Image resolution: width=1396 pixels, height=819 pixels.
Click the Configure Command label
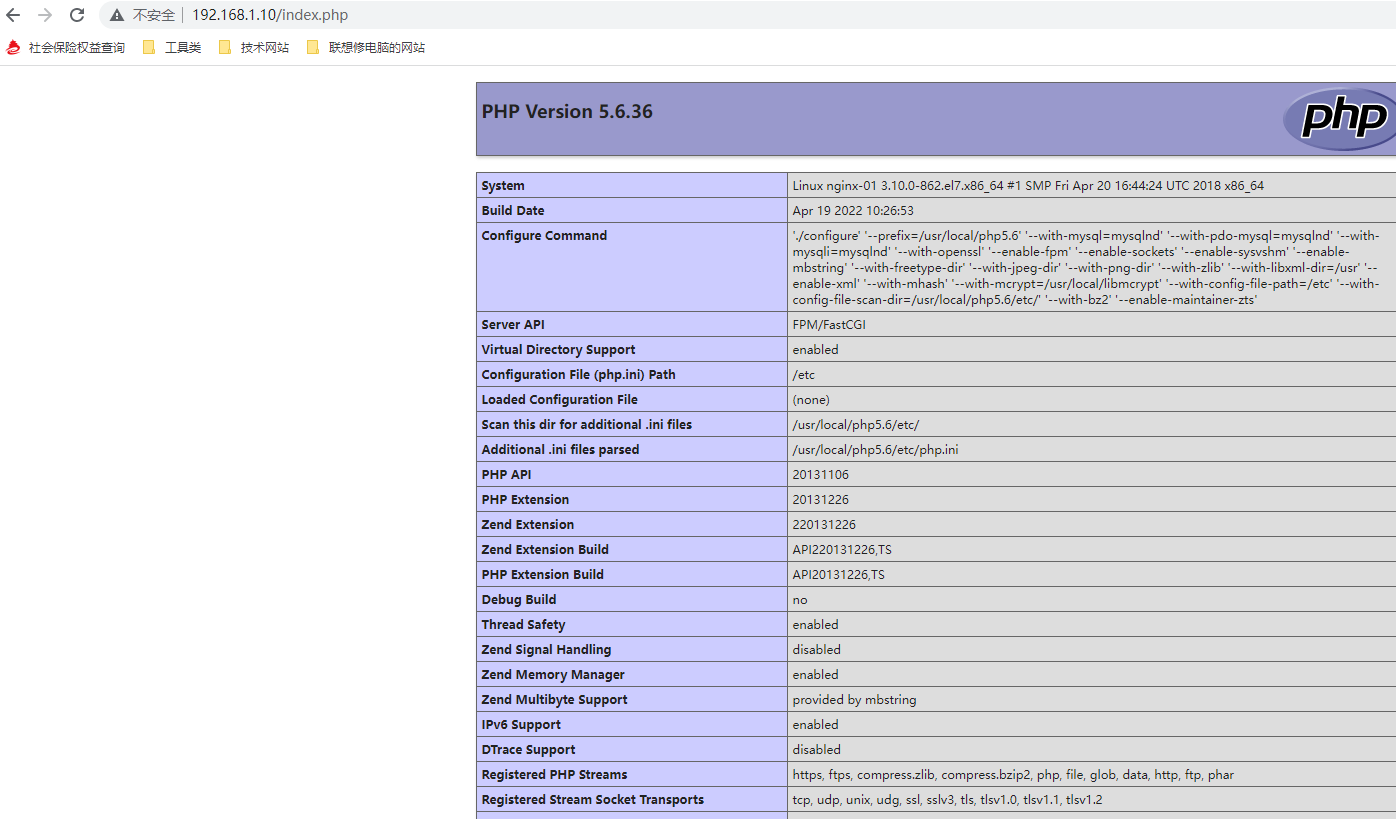pyautogui.click(x=544, y=236)
